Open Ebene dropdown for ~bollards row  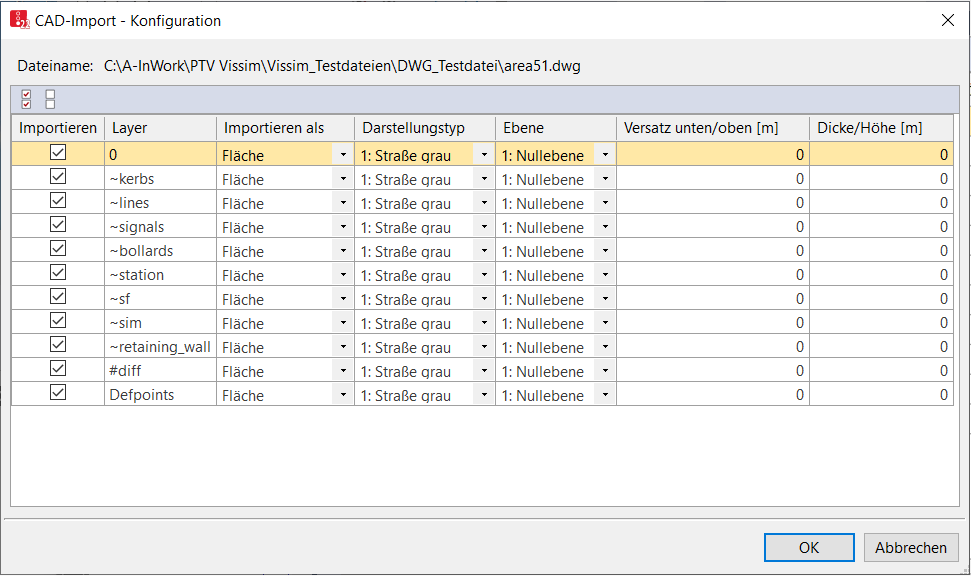(x=605, y=250)
